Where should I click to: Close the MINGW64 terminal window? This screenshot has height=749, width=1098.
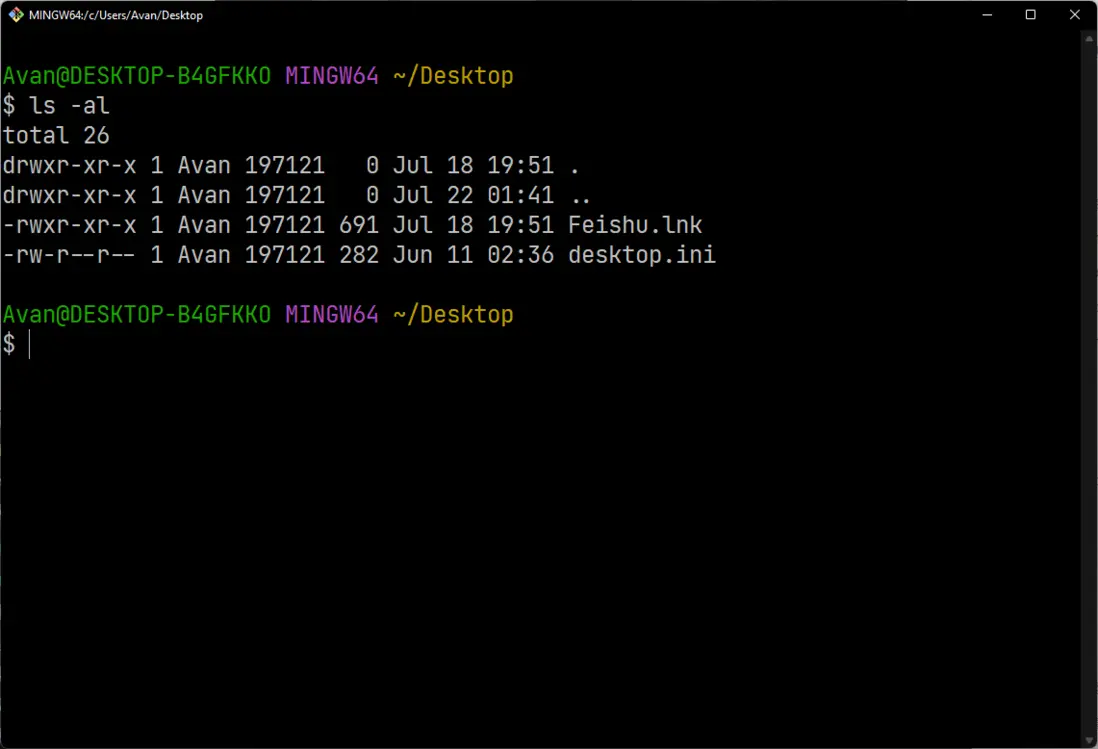pos(1076,15)
